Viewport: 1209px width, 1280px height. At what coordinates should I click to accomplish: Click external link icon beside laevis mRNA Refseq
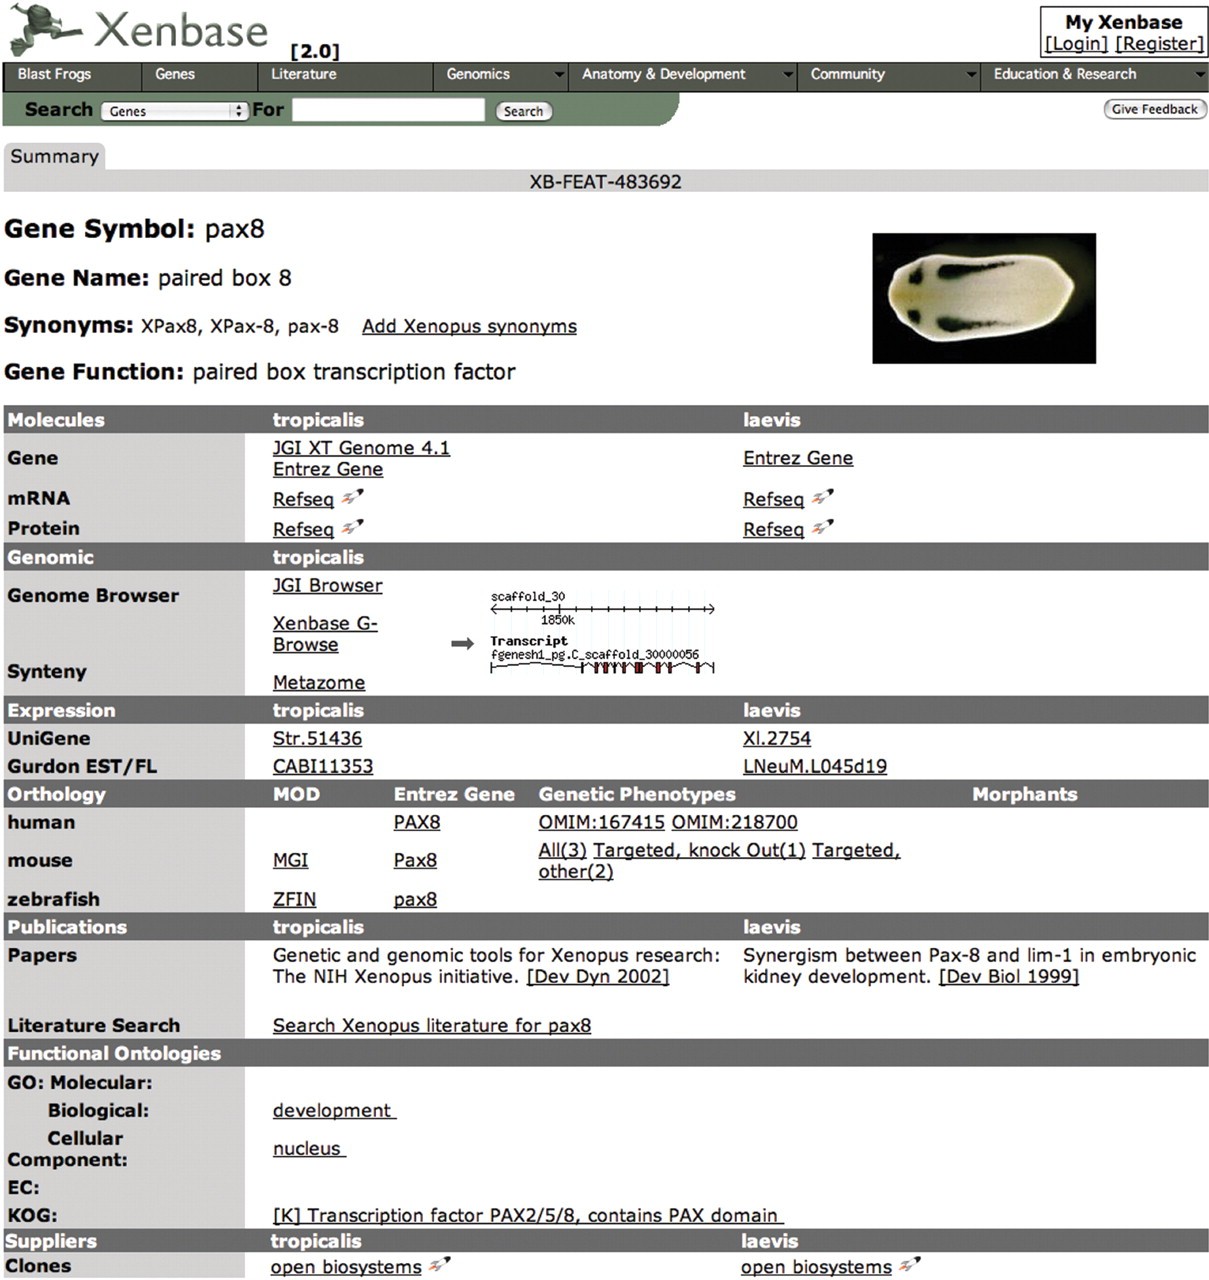point(822,497)
